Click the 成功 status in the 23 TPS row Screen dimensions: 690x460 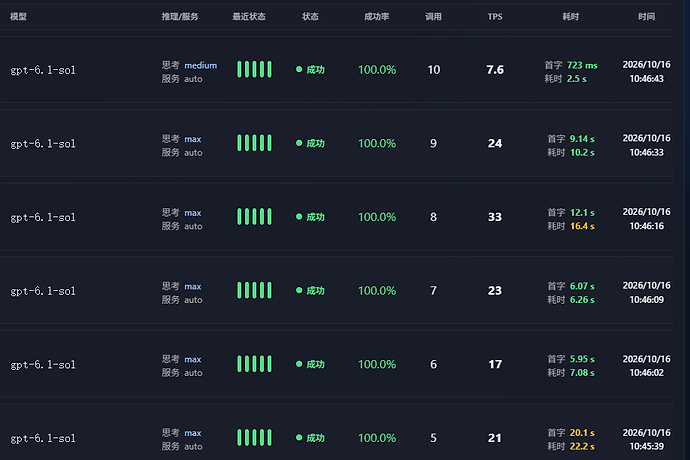coord(310,291)
